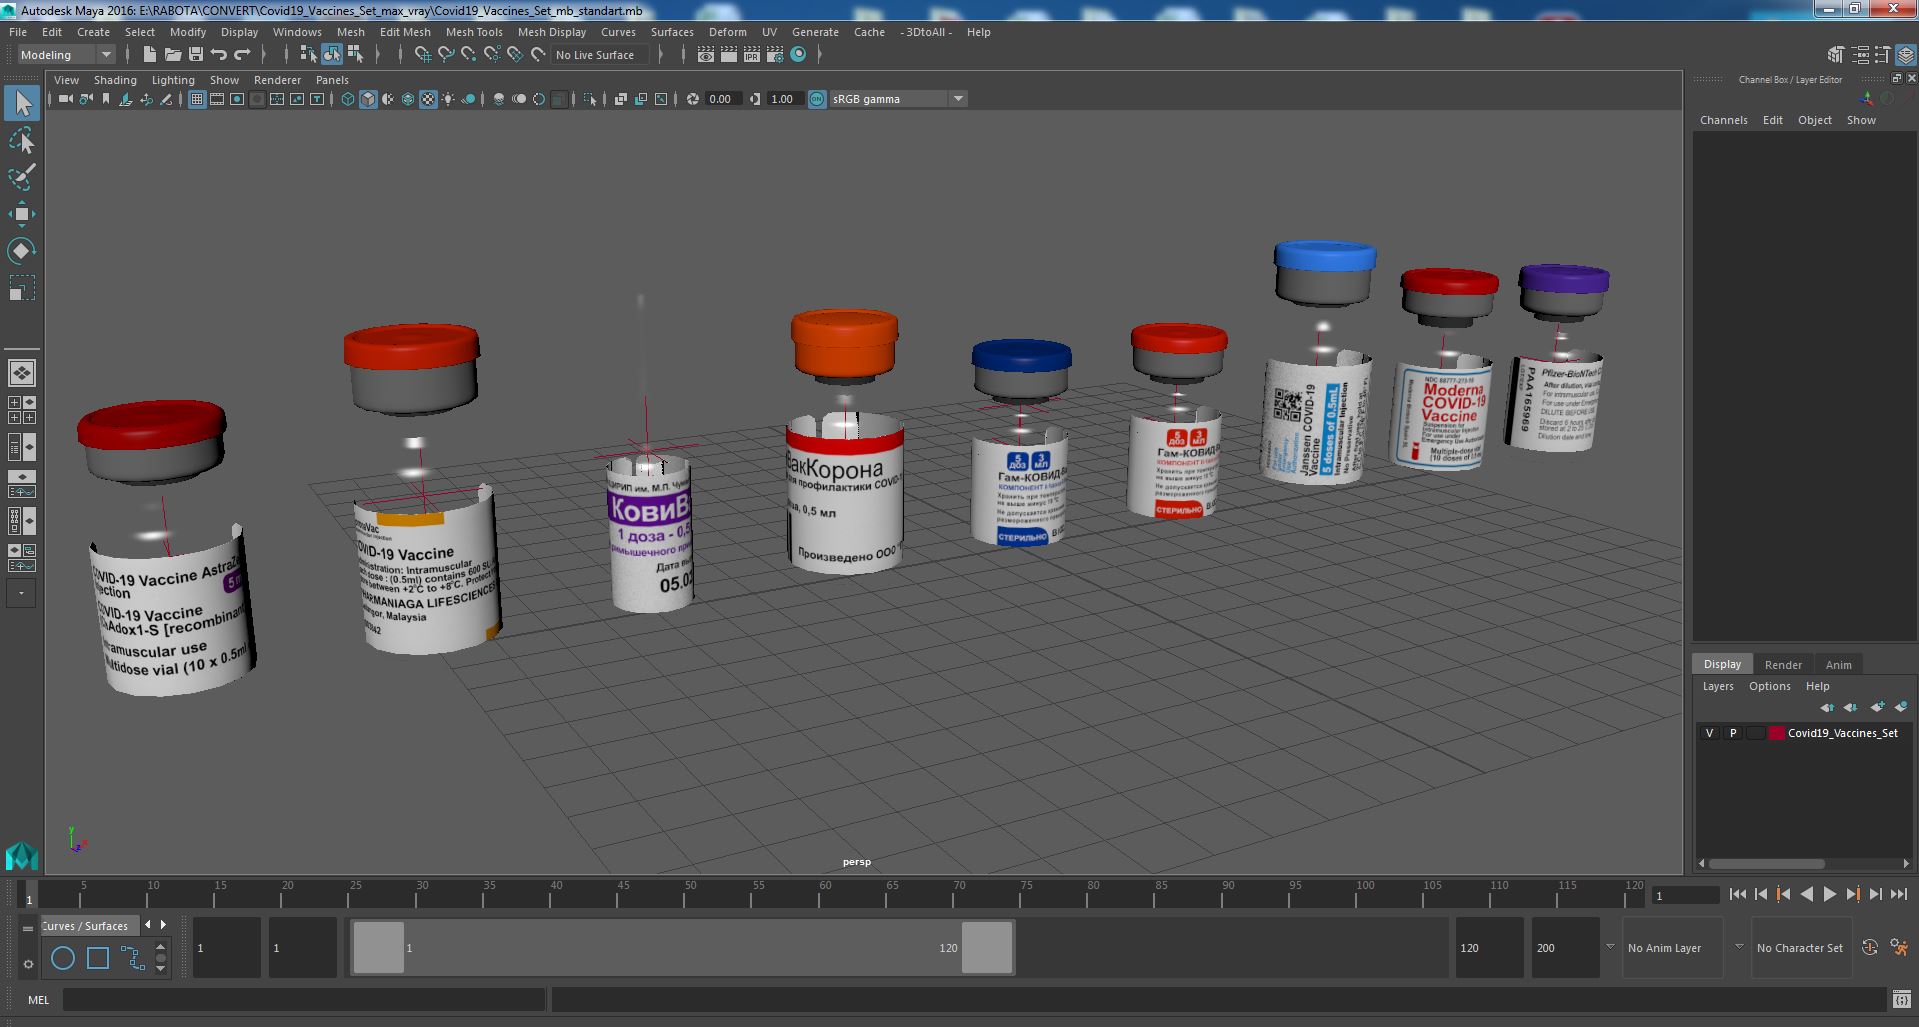
Task: Toggle textured display in viewport
Action: tap(428, 99)
